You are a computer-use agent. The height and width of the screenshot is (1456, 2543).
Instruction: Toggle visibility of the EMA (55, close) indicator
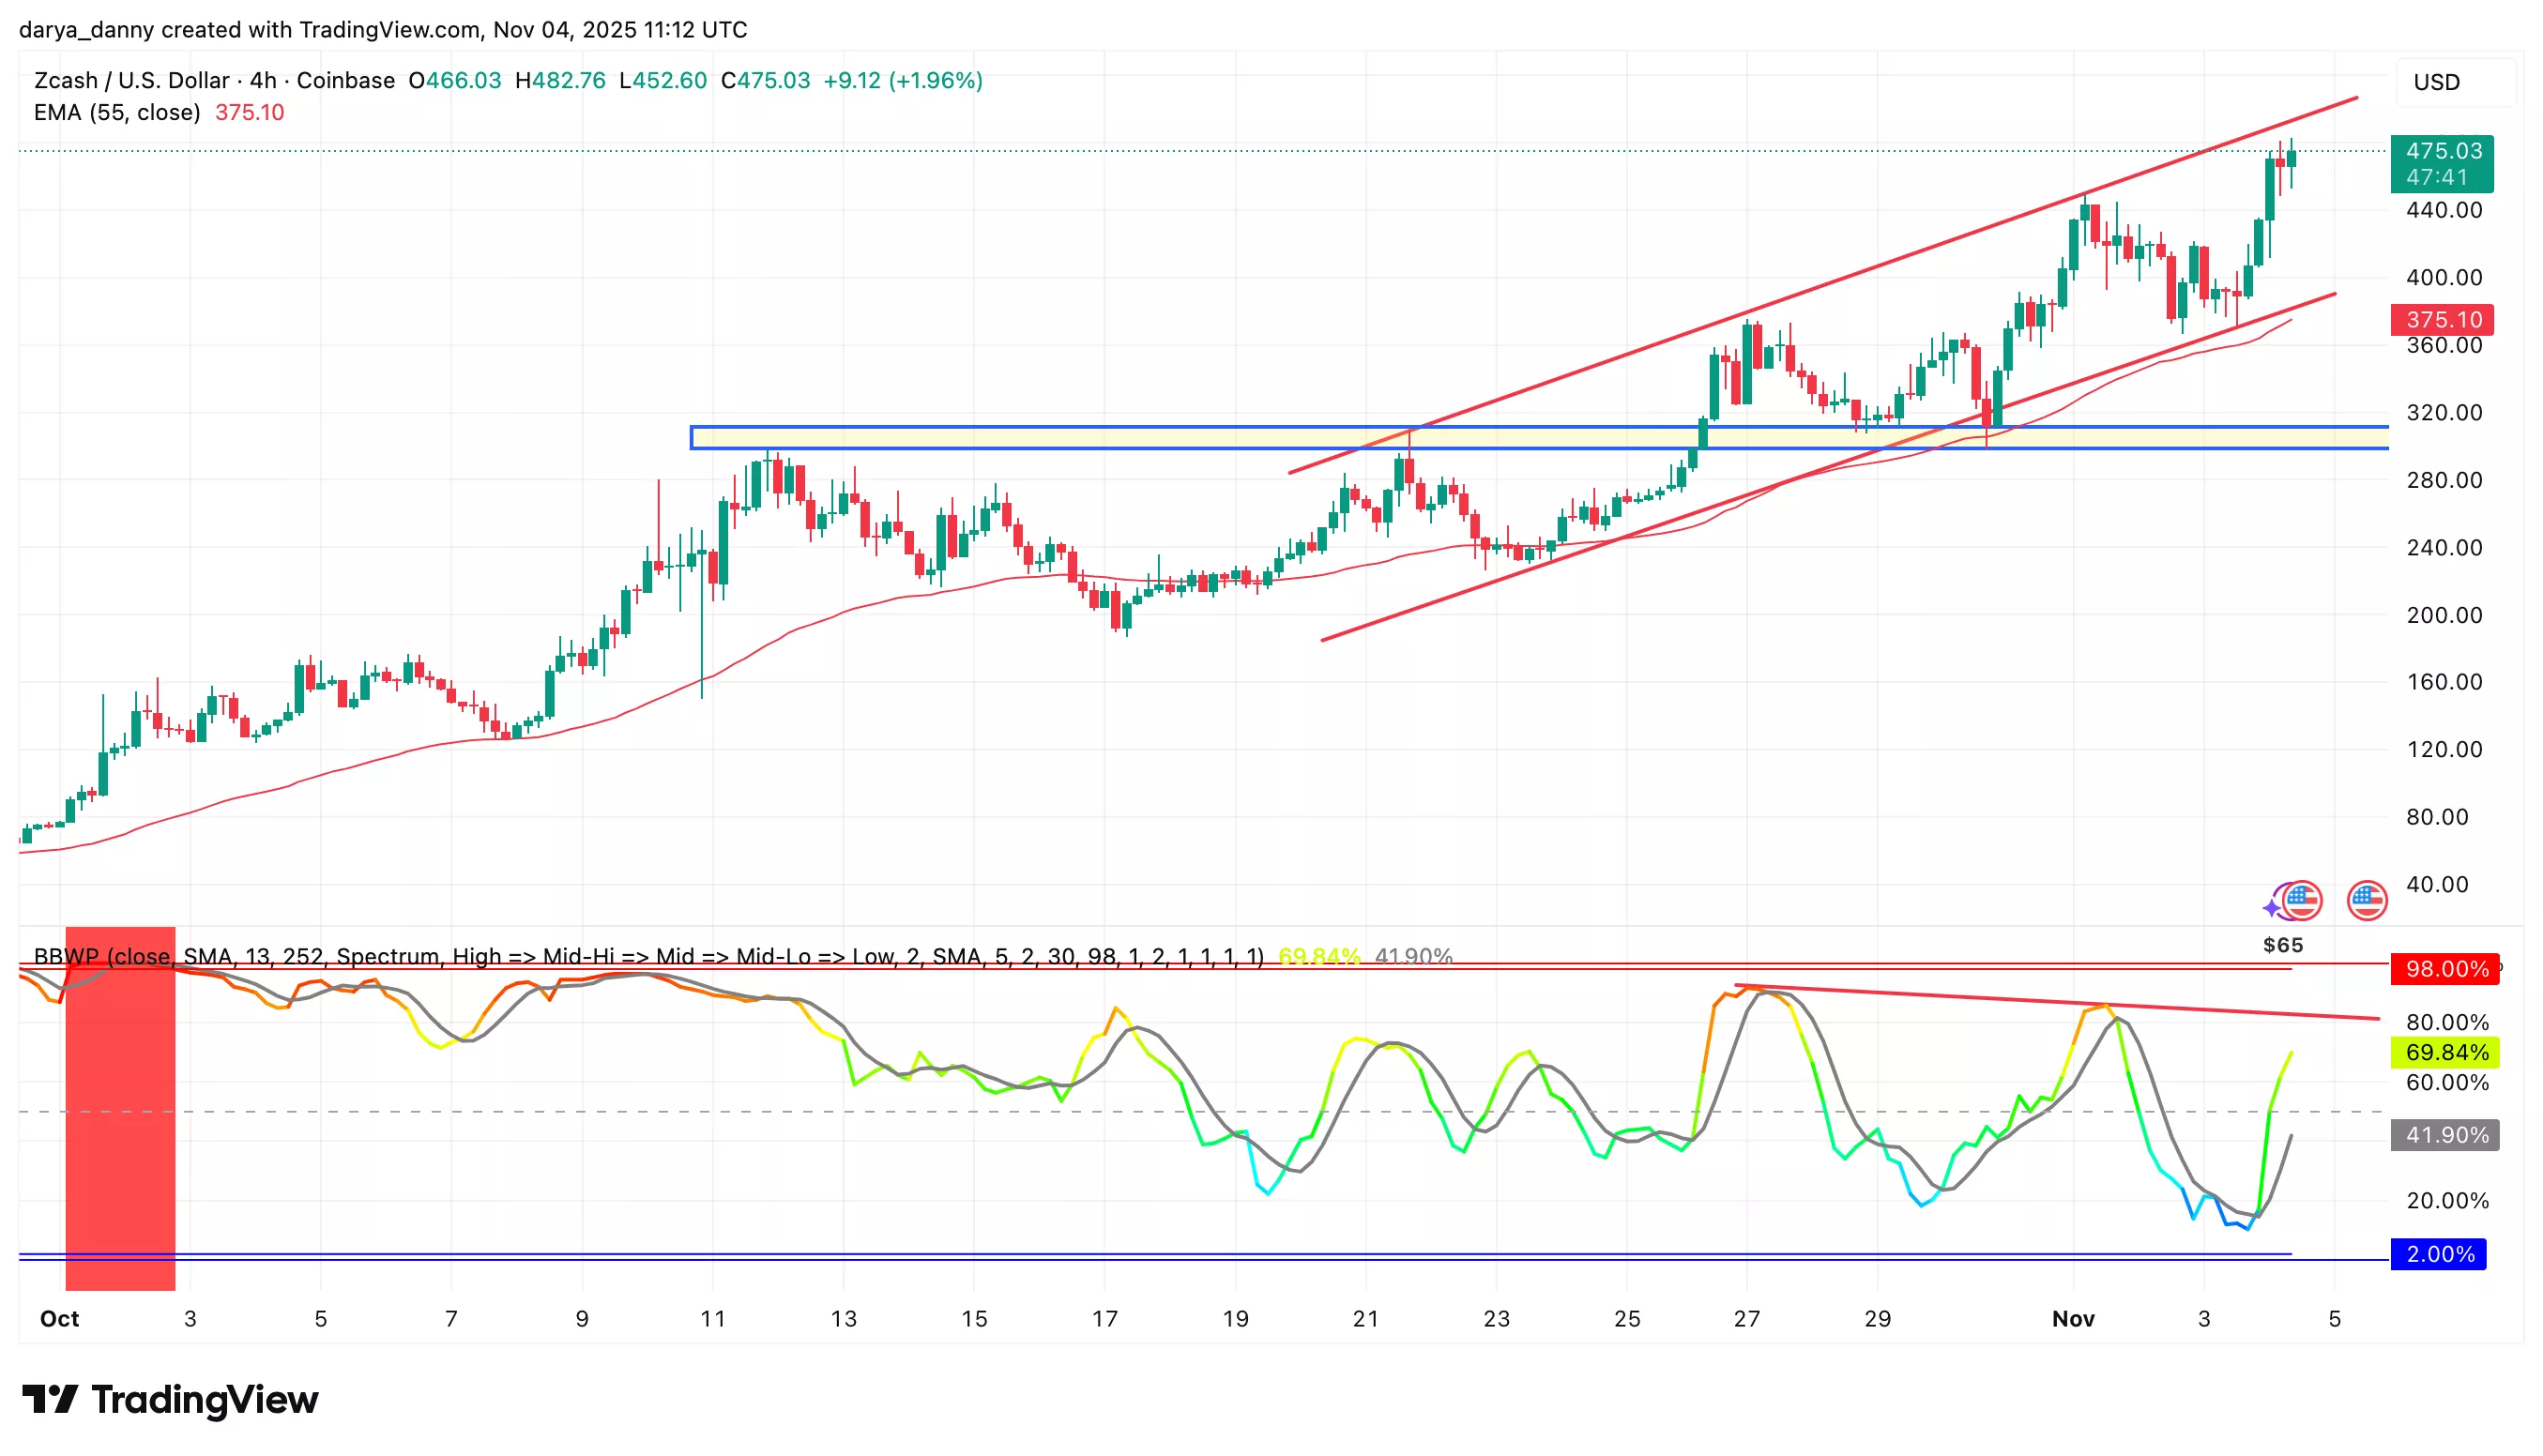pyautogui.click(x=120, y=113)
